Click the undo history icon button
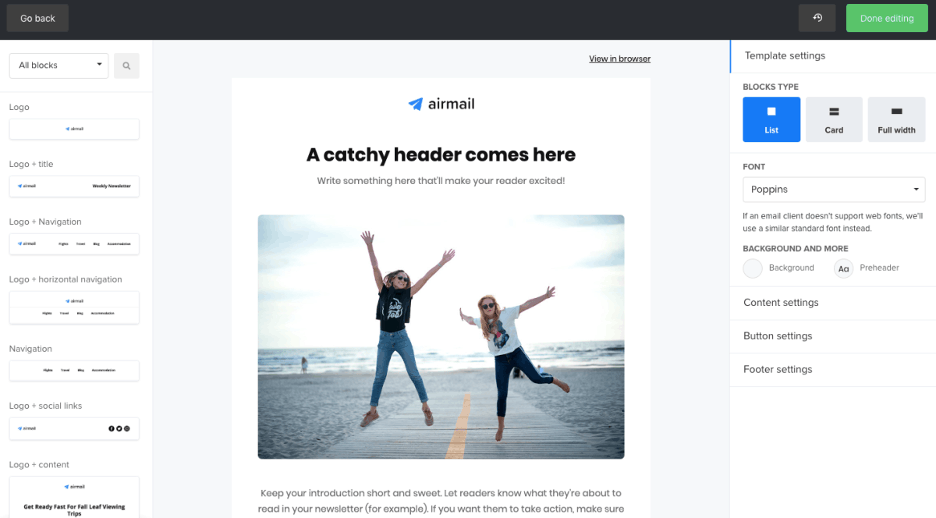 [817, 18]
